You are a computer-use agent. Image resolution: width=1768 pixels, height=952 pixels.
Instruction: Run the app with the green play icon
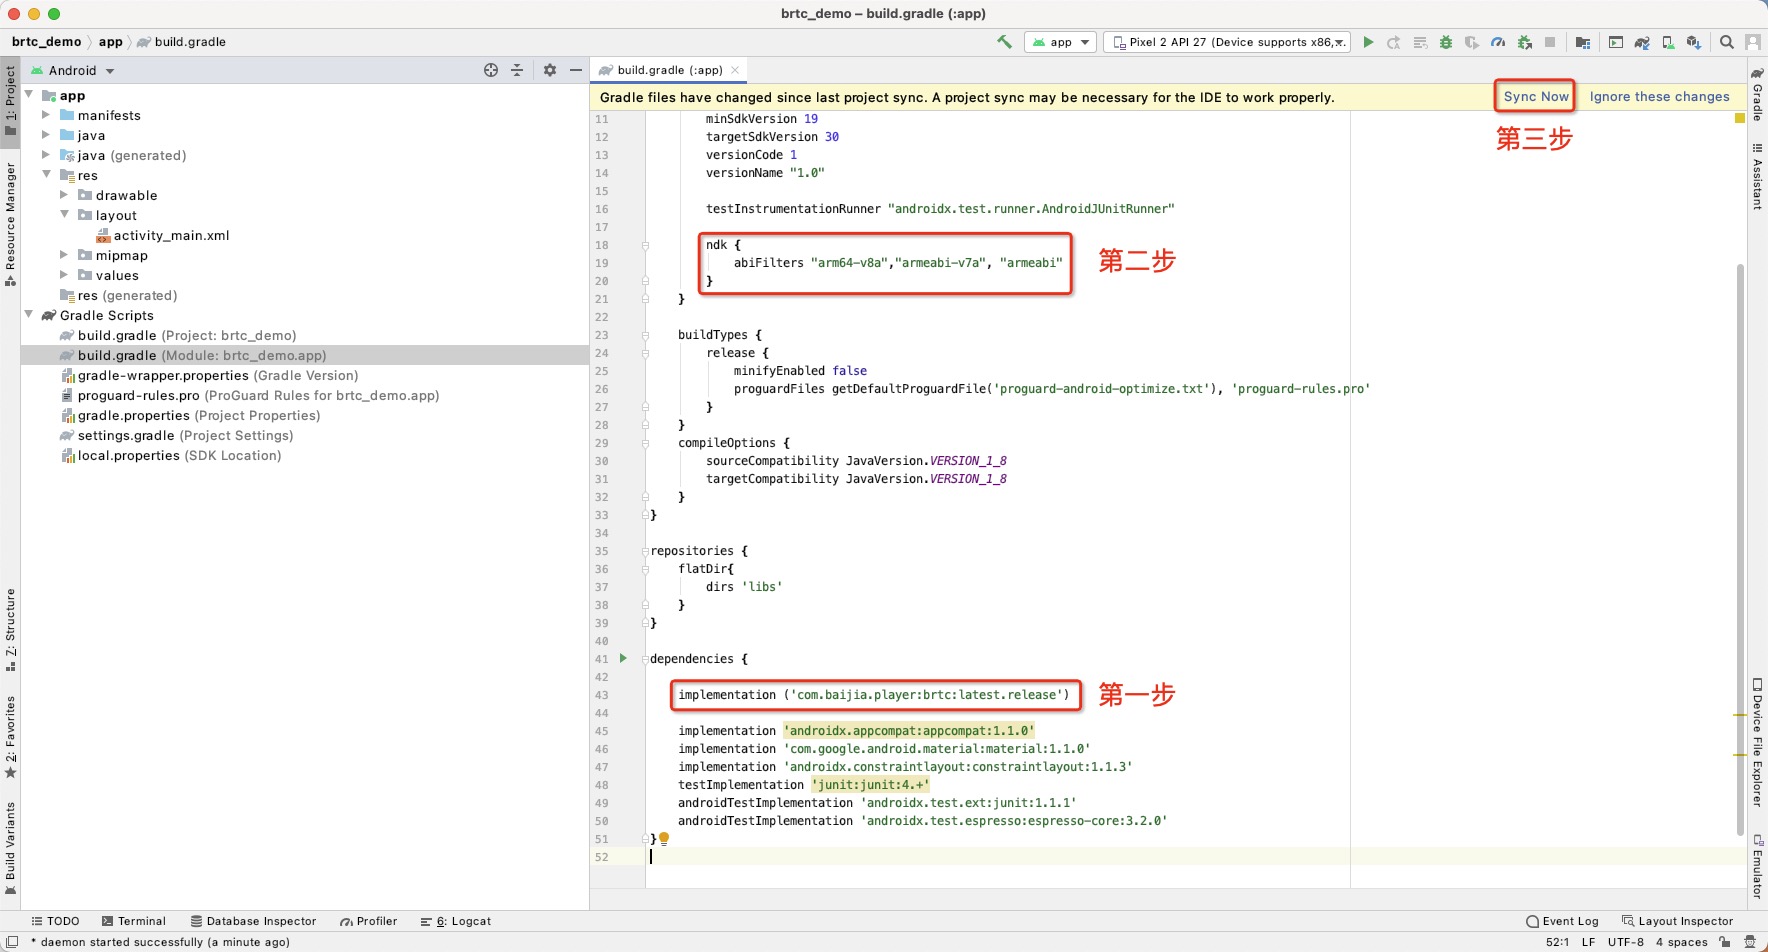pyautogui.click(x=1368, y=42)
